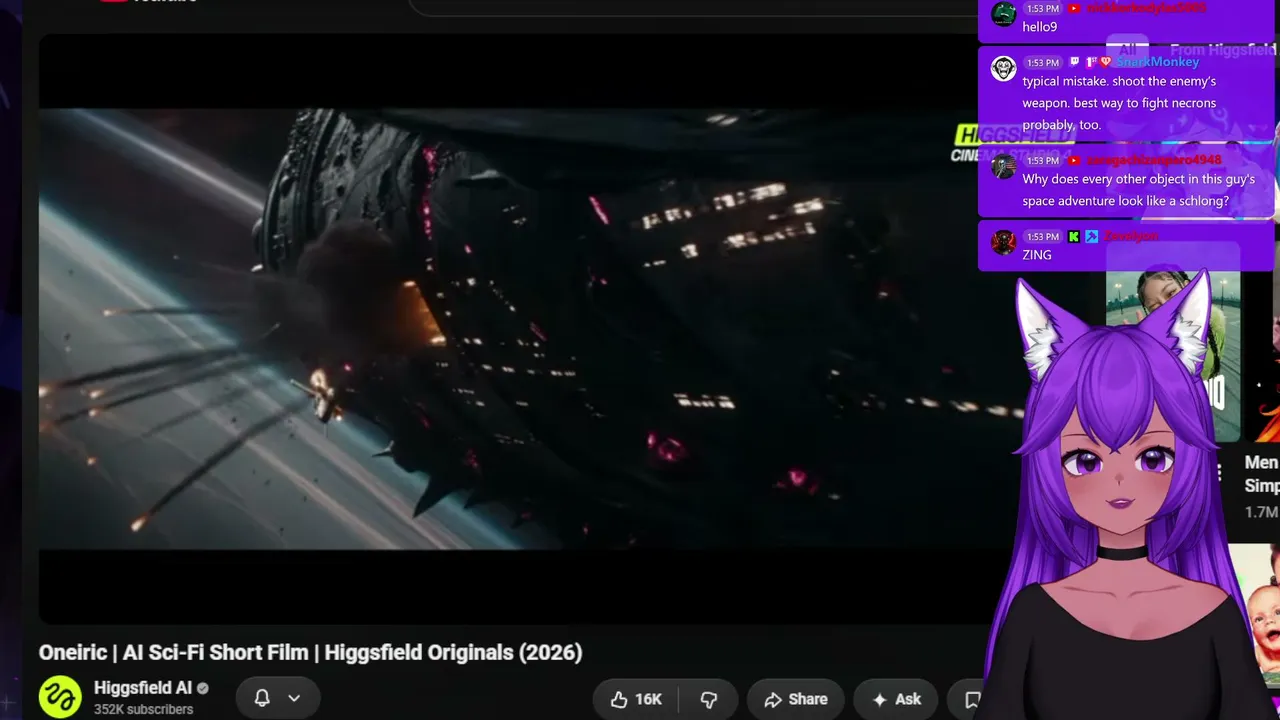Click the Higgsfield AI channel avatar

click(x=60, y=697)
